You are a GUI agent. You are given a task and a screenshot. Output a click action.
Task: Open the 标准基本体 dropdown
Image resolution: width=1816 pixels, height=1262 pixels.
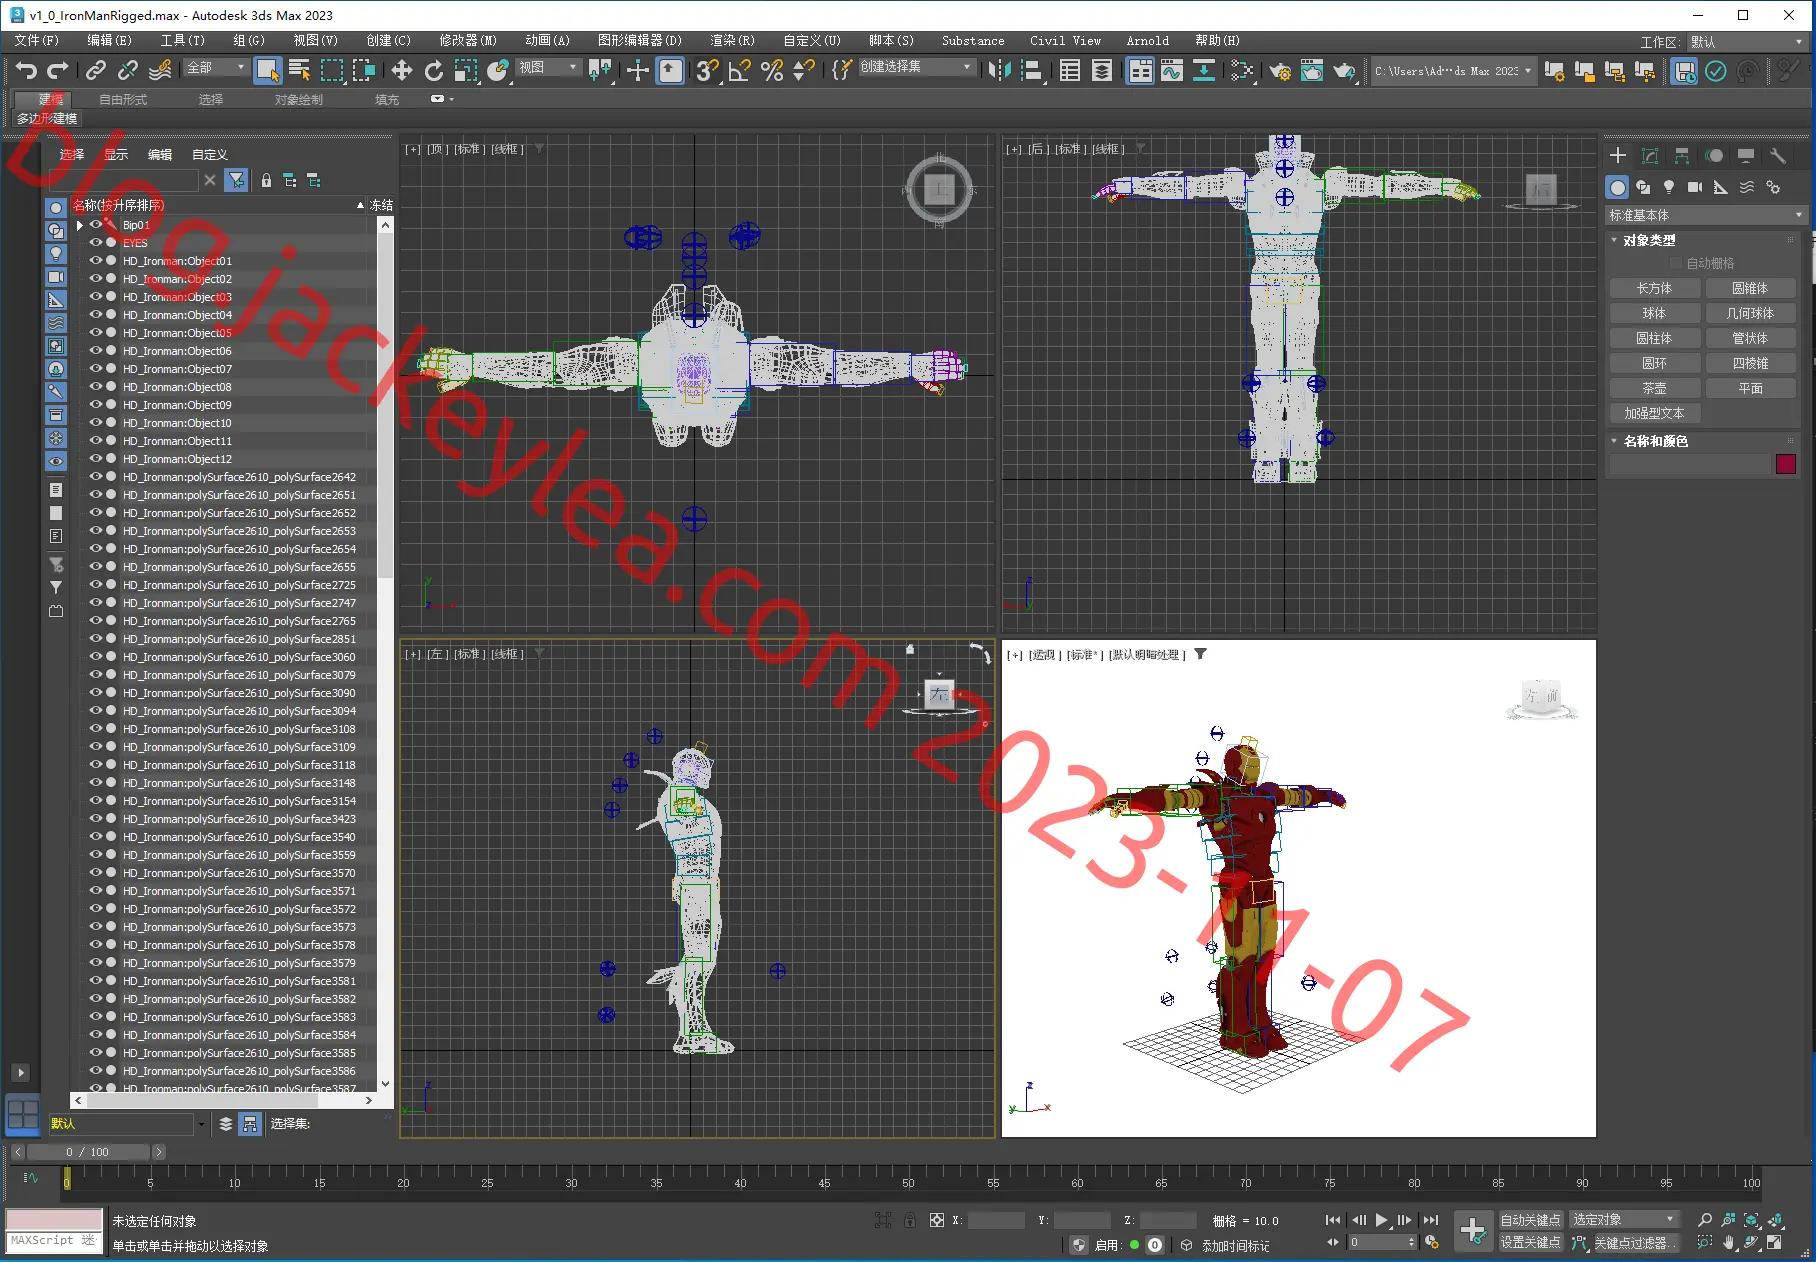[x=1706, y=215]
